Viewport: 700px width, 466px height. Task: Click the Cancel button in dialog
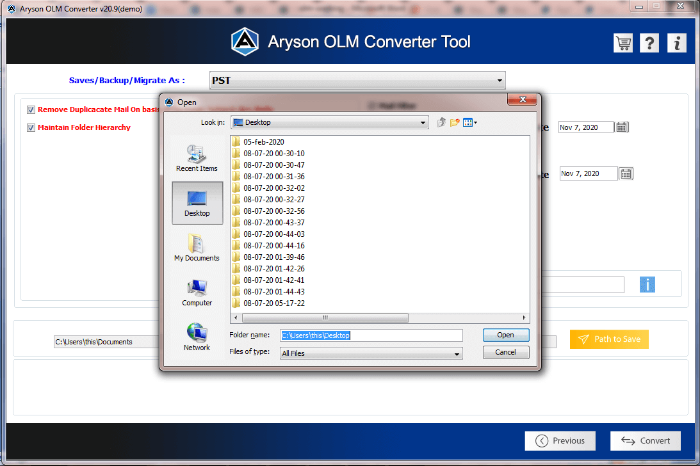pos(506,352)
